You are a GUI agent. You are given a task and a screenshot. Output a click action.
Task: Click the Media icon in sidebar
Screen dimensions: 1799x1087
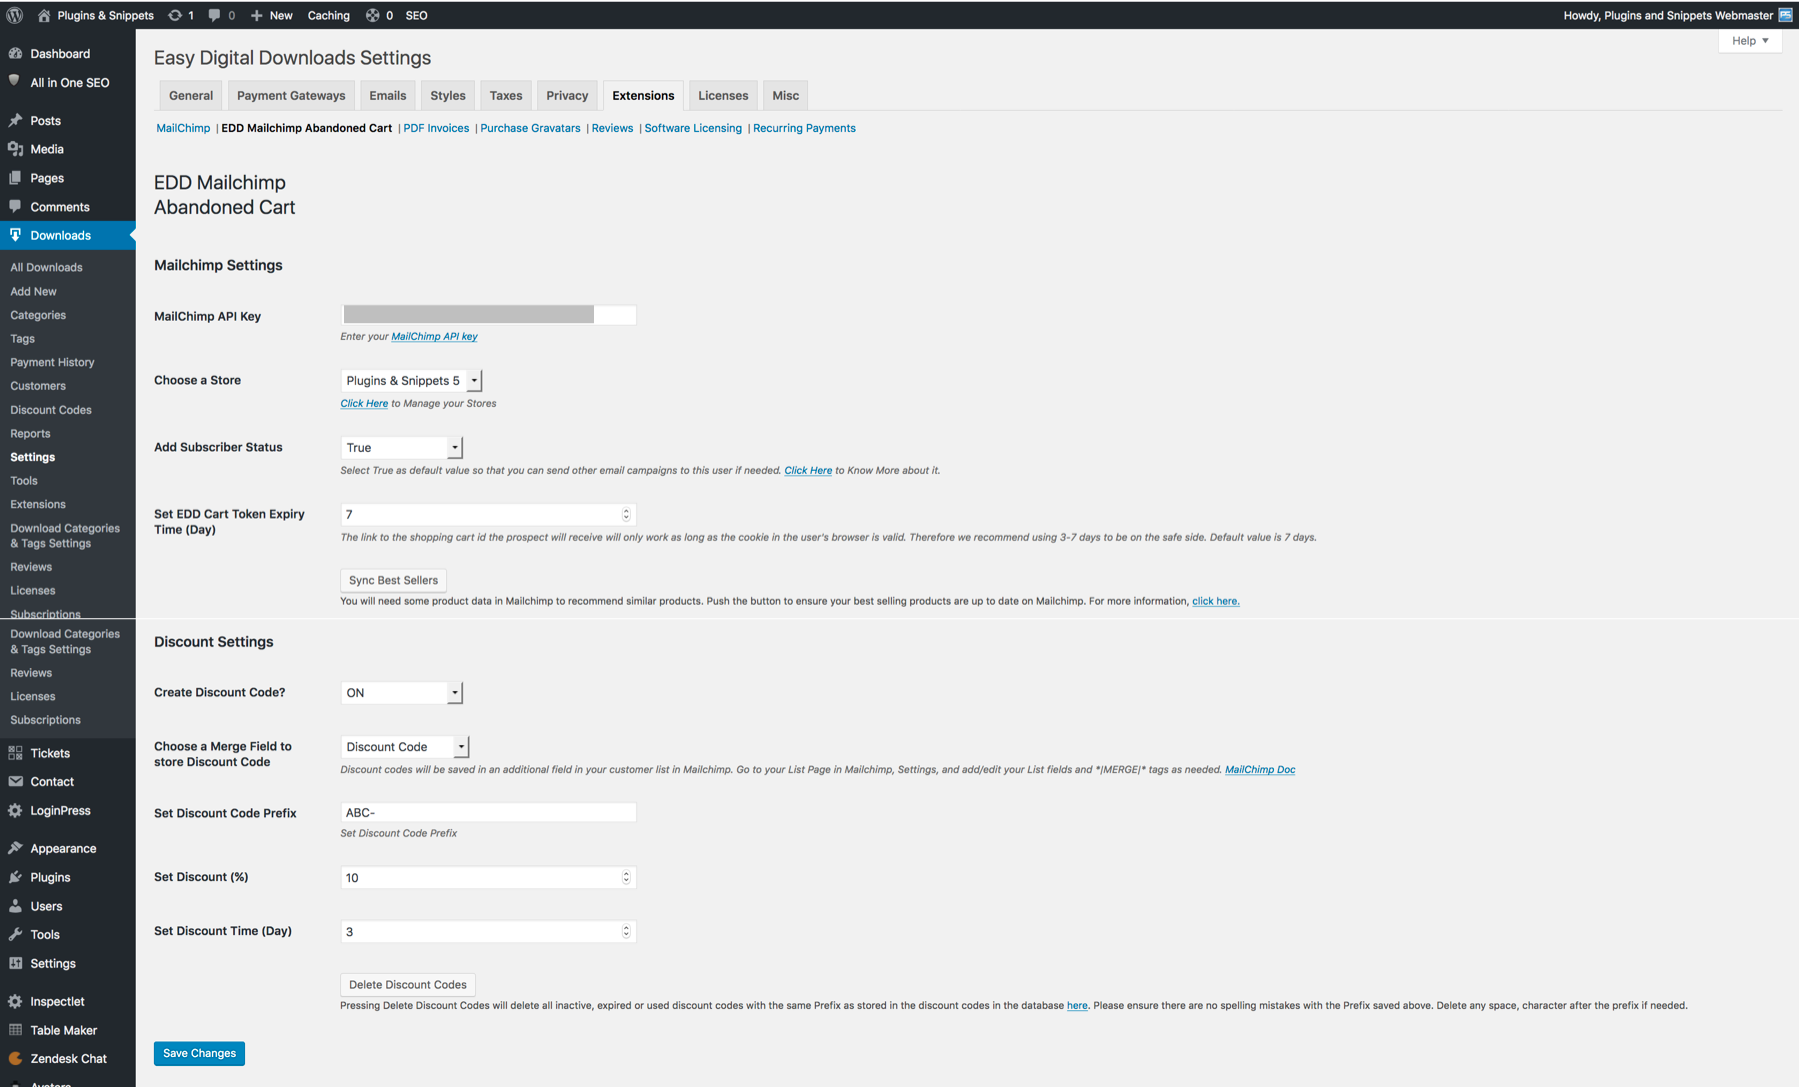tap(15, 149)
